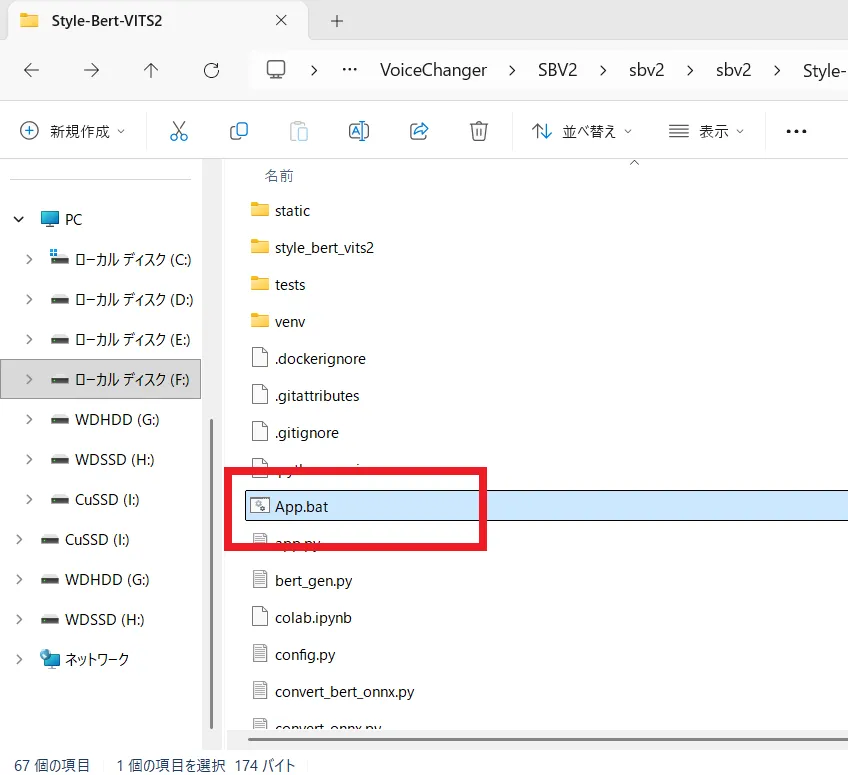Open a new tab with plus button
The height and width of the screenshot is (775, 848).
coord(337,20)
